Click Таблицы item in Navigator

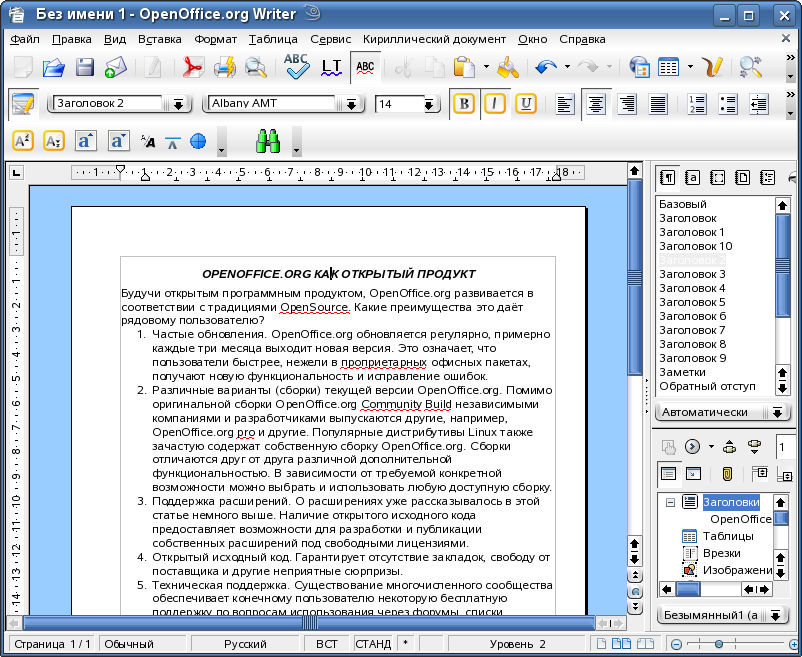point(728,536)
